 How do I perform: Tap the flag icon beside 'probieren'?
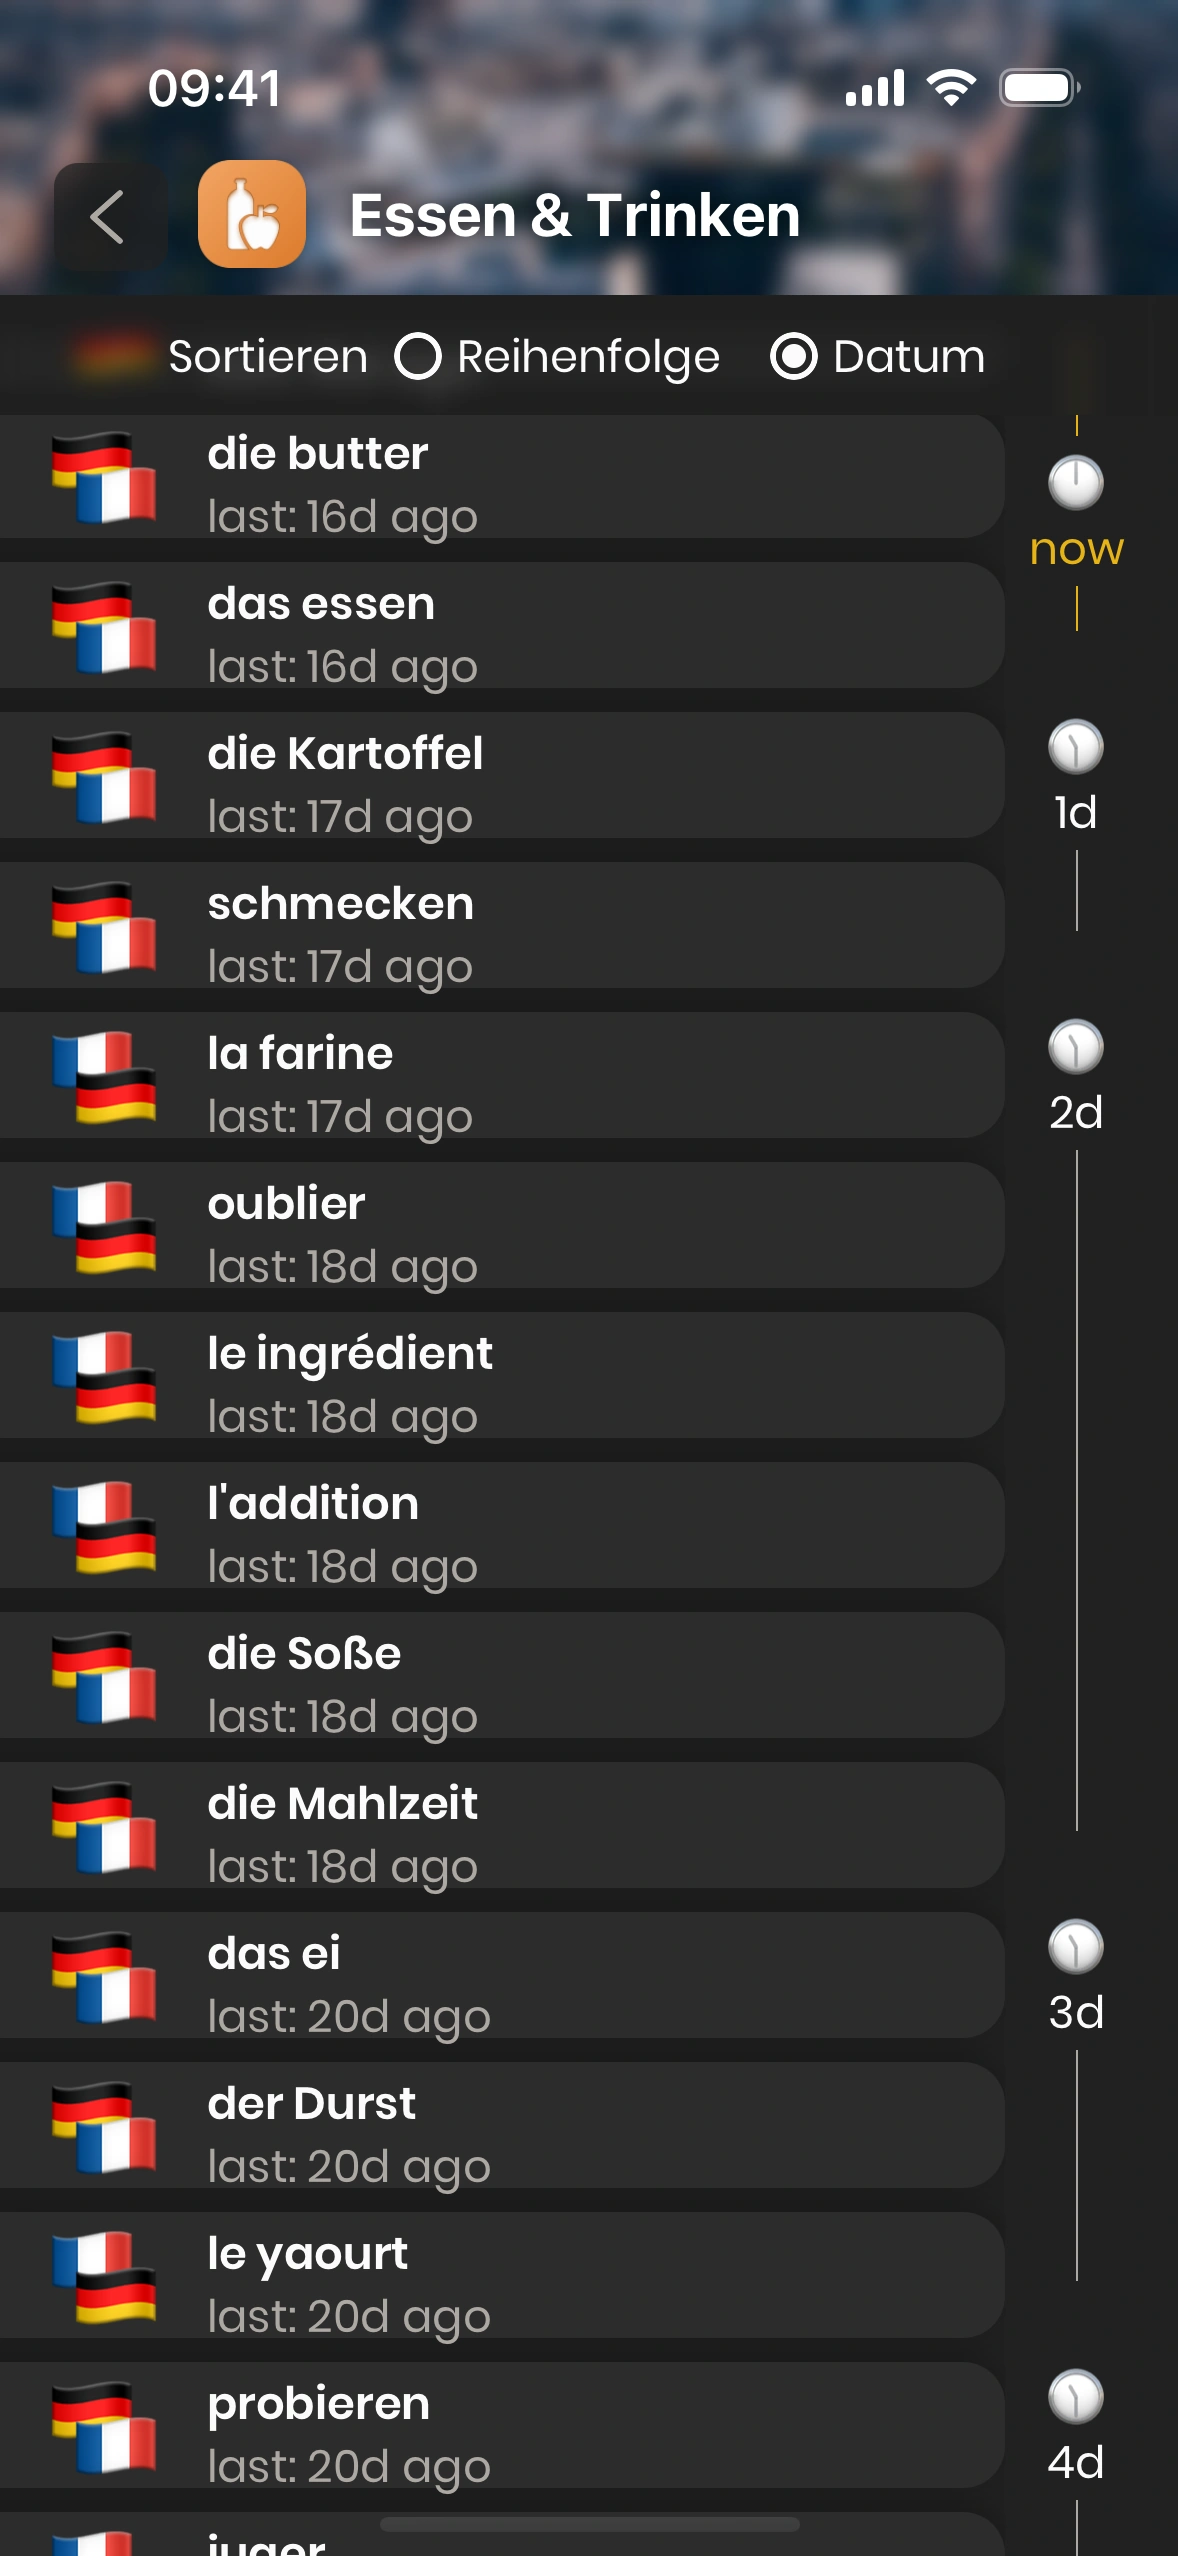[x=104, y=2428]
